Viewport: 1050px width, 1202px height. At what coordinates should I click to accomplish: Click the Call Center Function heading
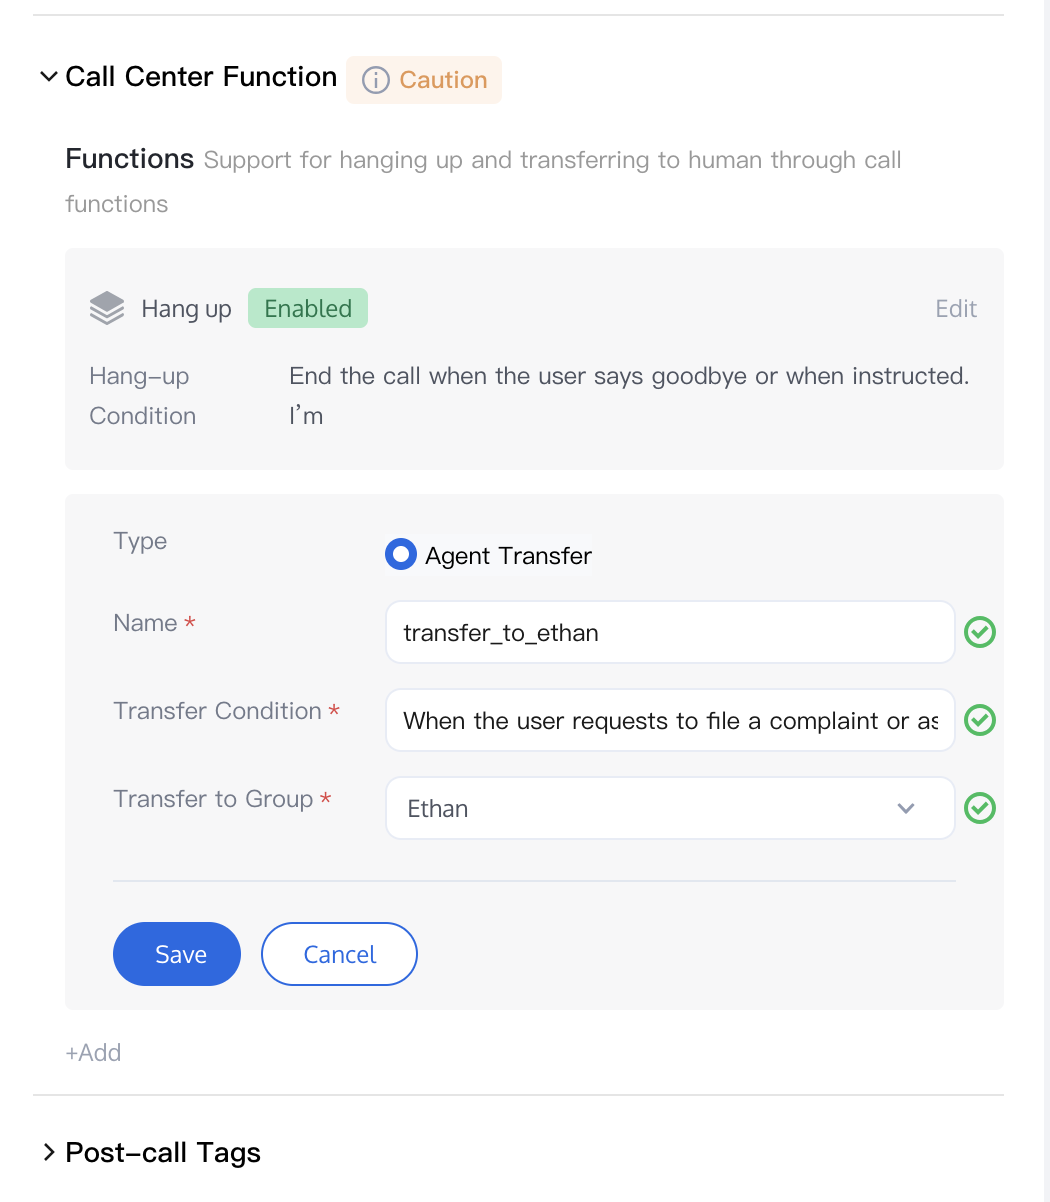pos(201,77)
